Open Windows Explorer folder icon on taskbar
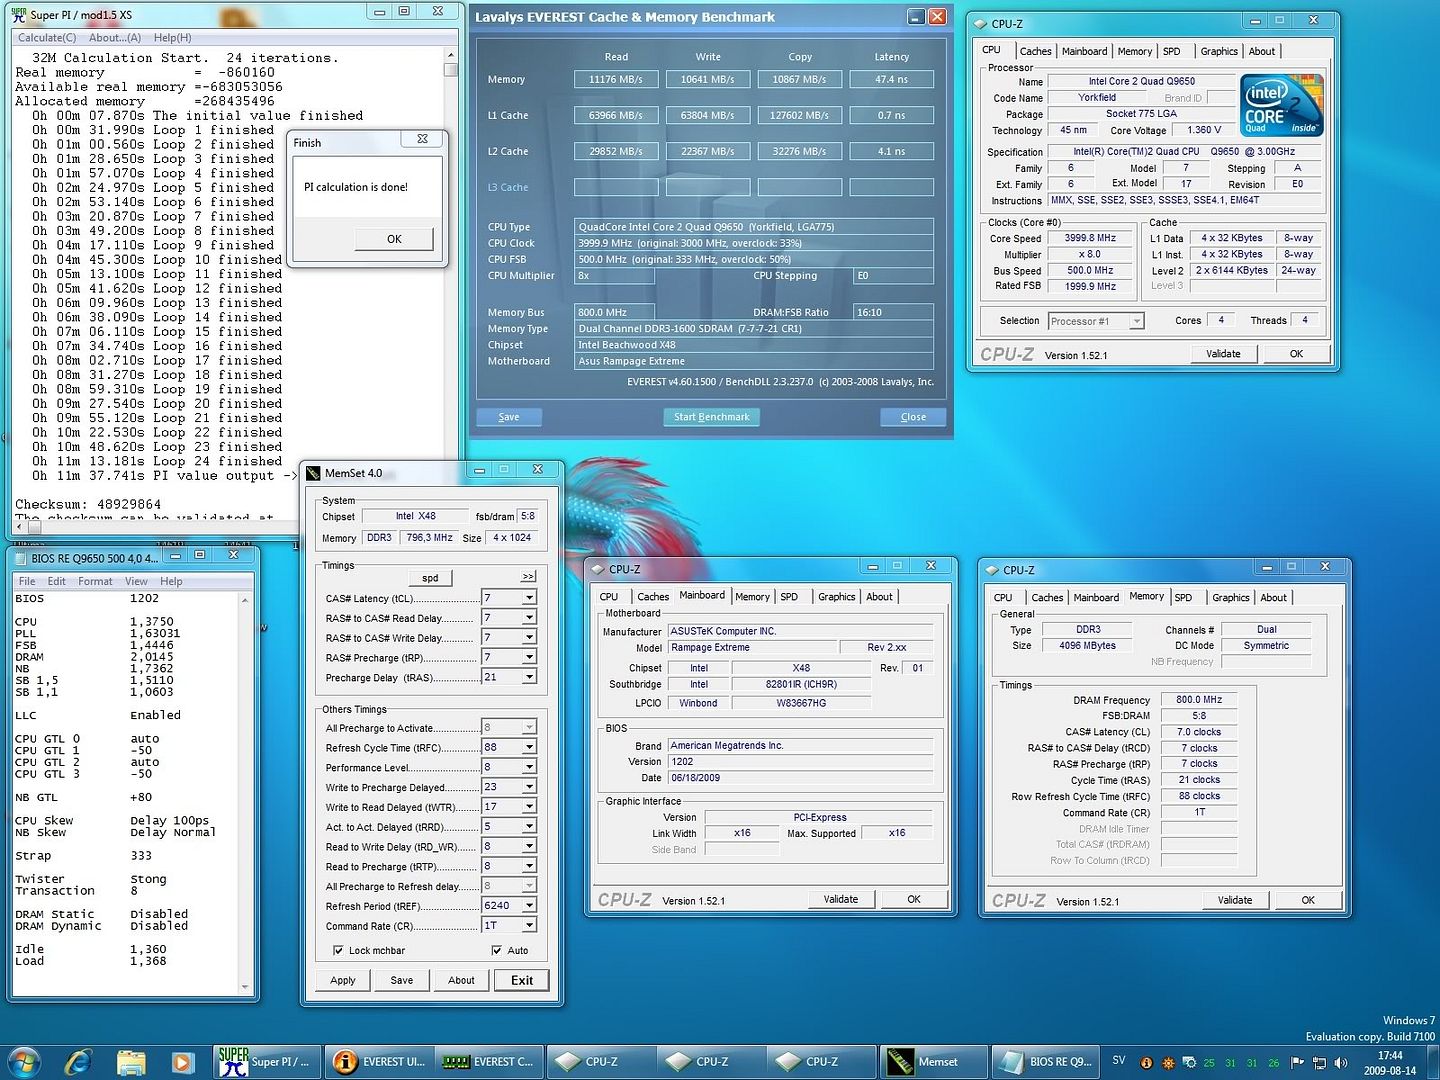Image resolution: width=1440 pixels, height=1080 pixels. click(x=131, y=1061)
